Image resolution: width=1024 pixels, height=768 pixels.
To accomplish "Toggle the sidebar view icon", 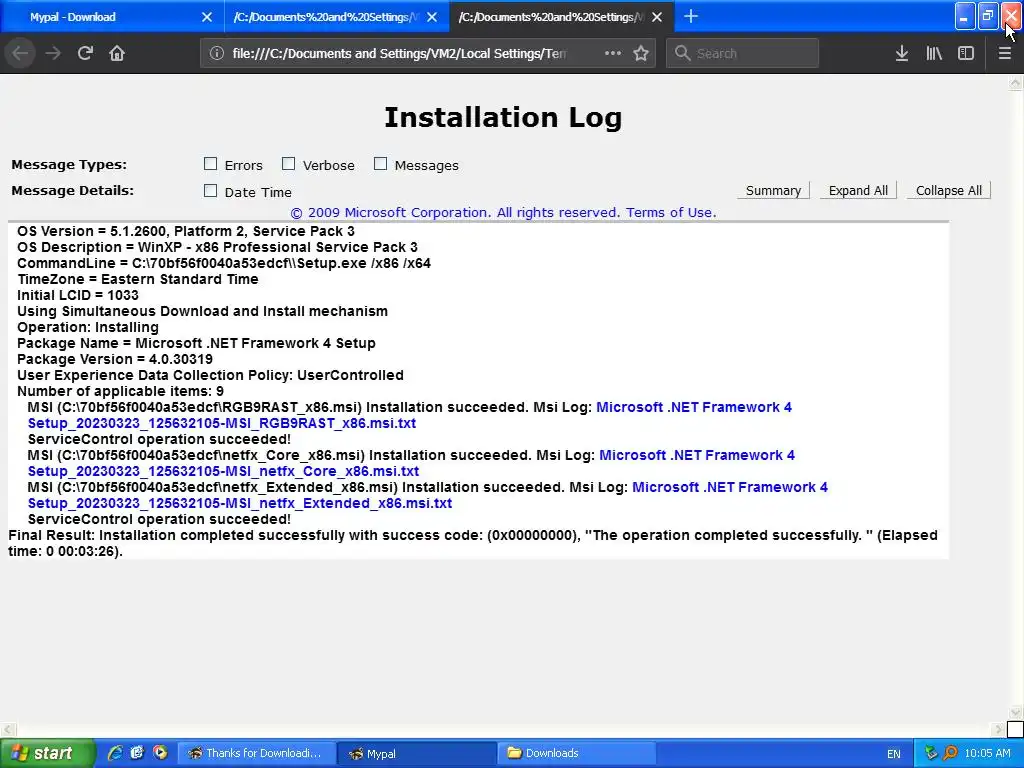I will (x=966, y=53).
